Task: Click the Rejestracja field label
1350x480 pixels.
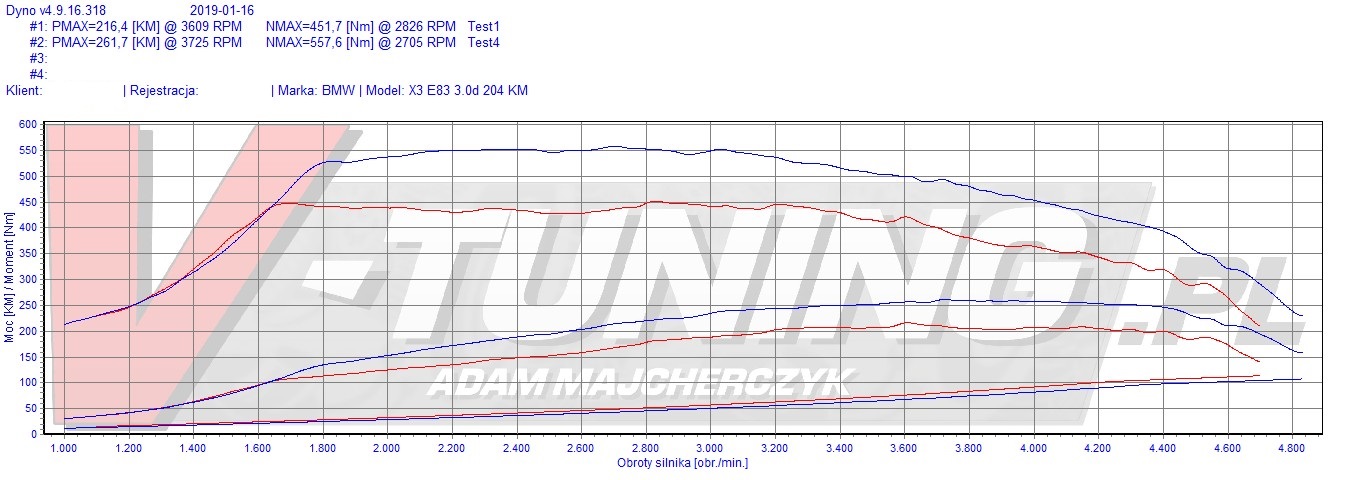Action: click(164, 91)
